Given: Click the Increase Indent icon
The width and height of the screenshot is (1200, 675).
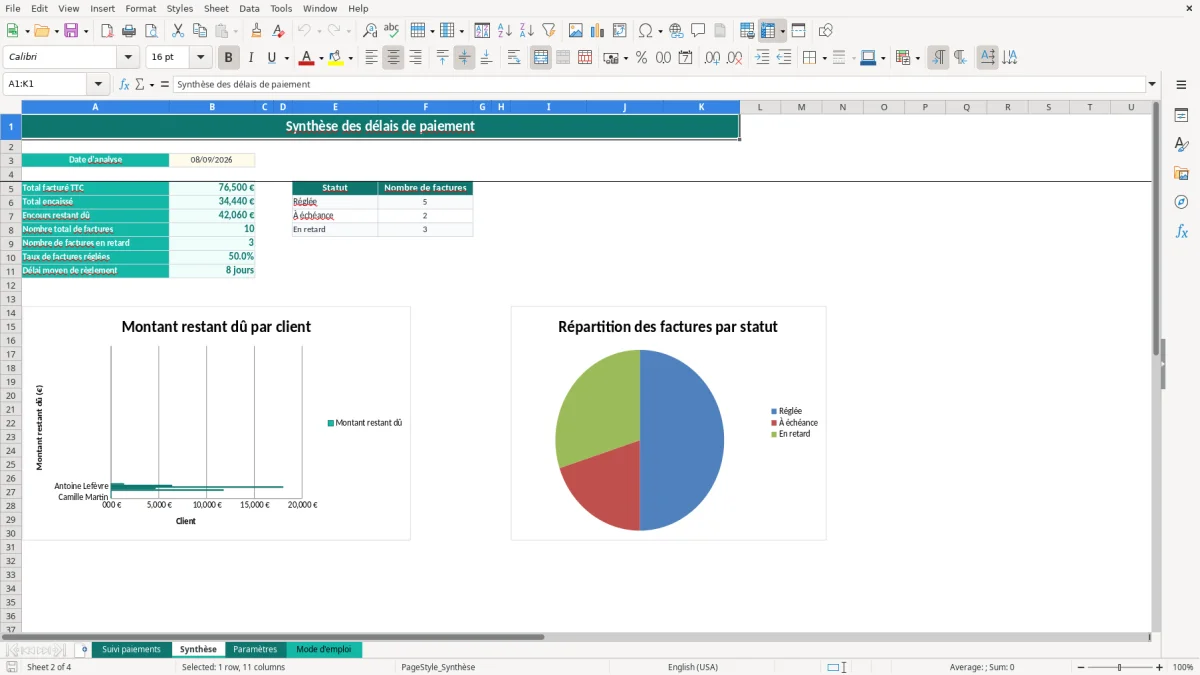Looking at the screenshot, I should [x=762, y=58].
